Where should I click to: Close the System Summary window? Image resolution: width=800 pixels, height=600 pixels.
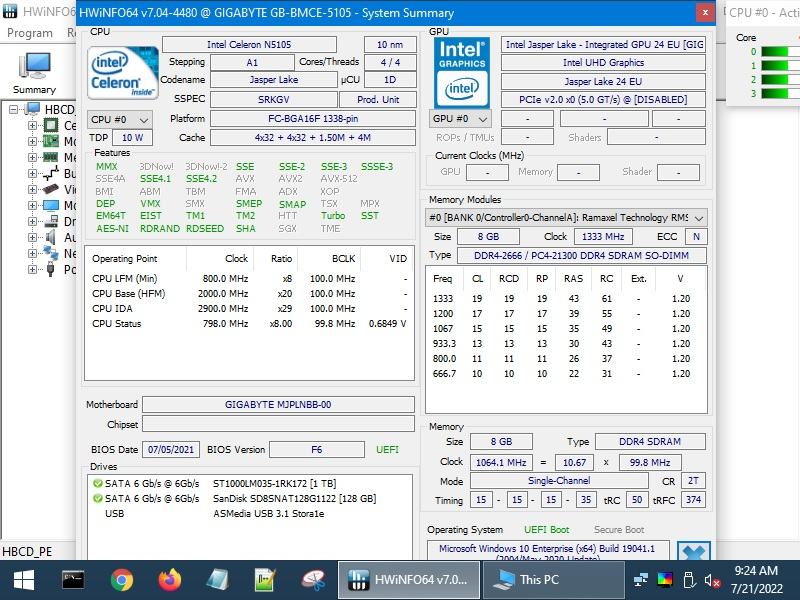point(705,12)
